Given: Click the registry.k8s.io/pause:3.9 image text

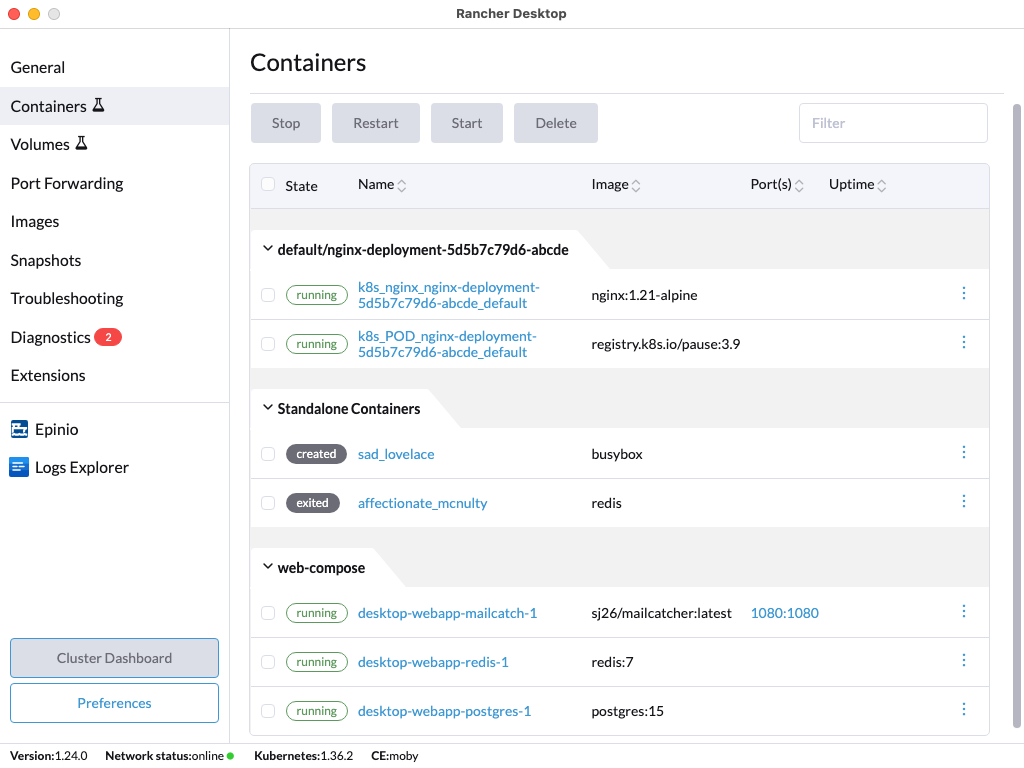Looking at the screenshot, I should pyautogui.click(x=665, y=344).
